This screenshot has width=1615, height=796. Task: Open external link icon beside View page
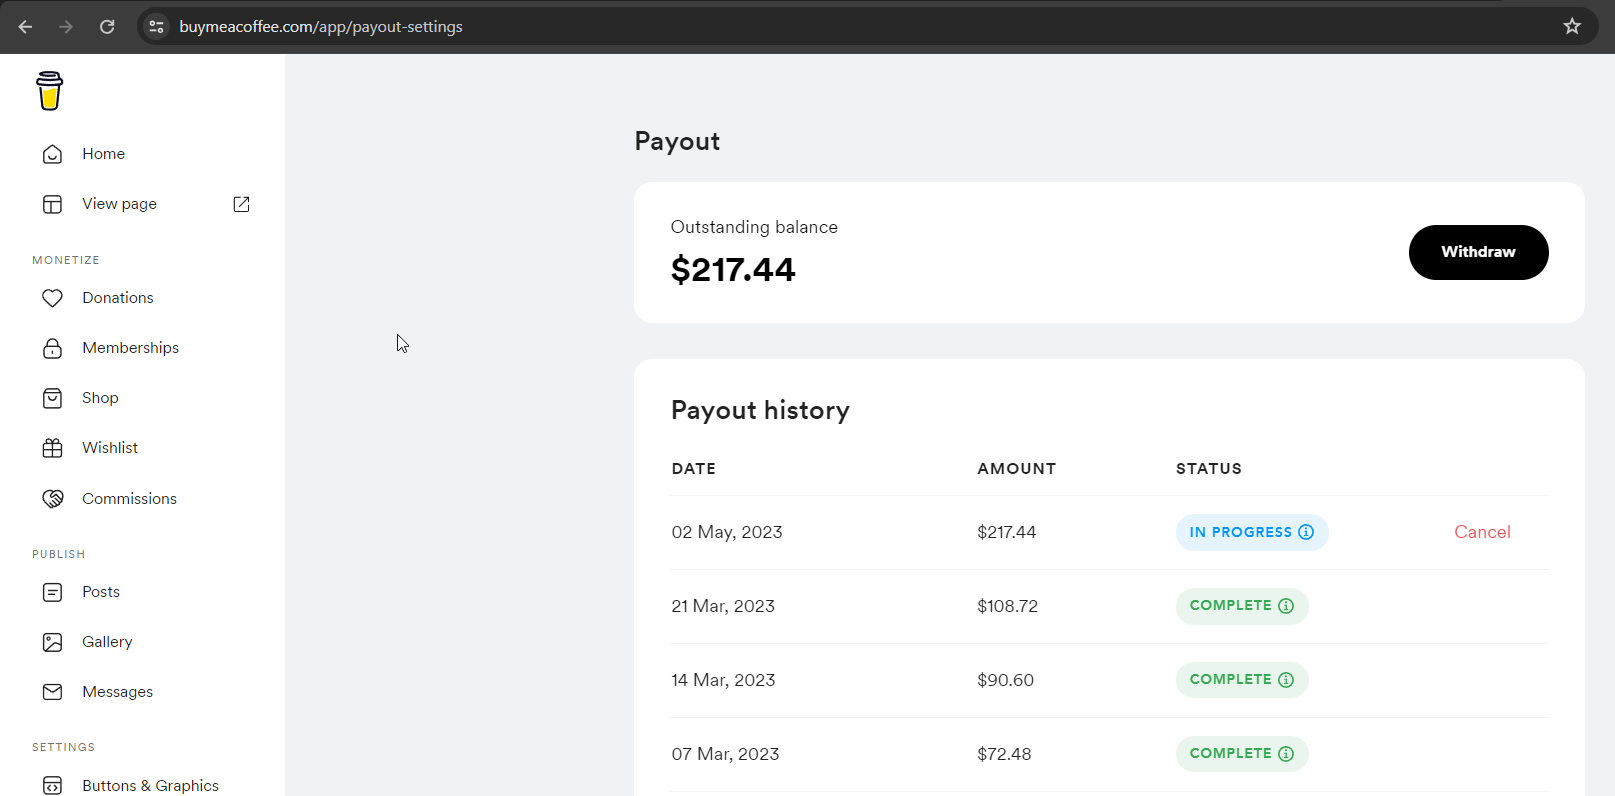tap(241, 204)
